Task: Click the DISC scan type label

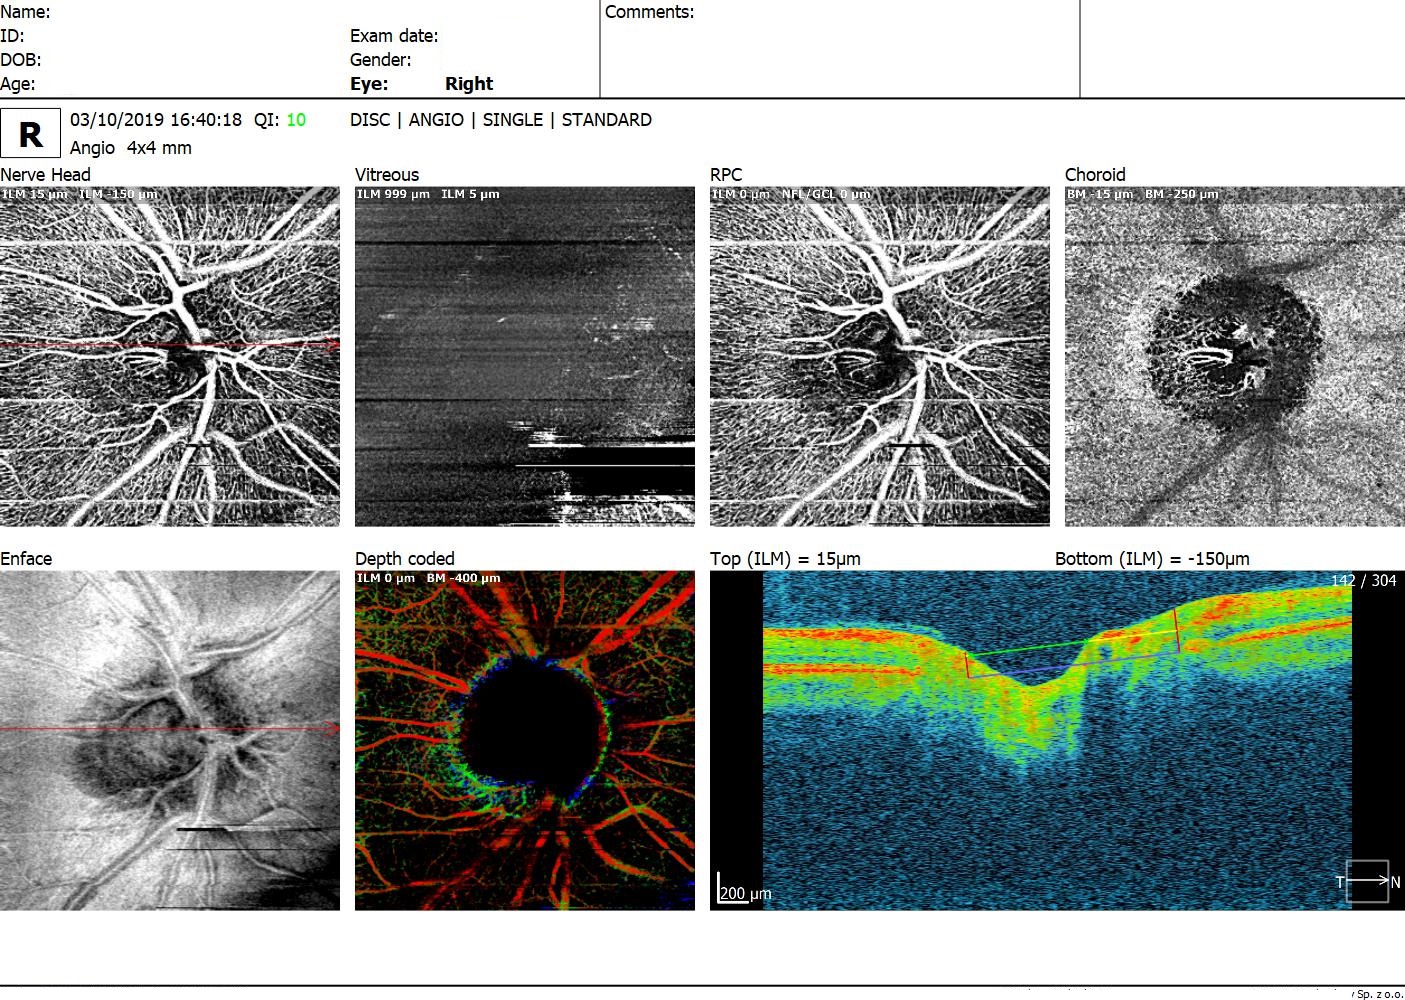Action: pyautogui.click(x=370, y=120)
